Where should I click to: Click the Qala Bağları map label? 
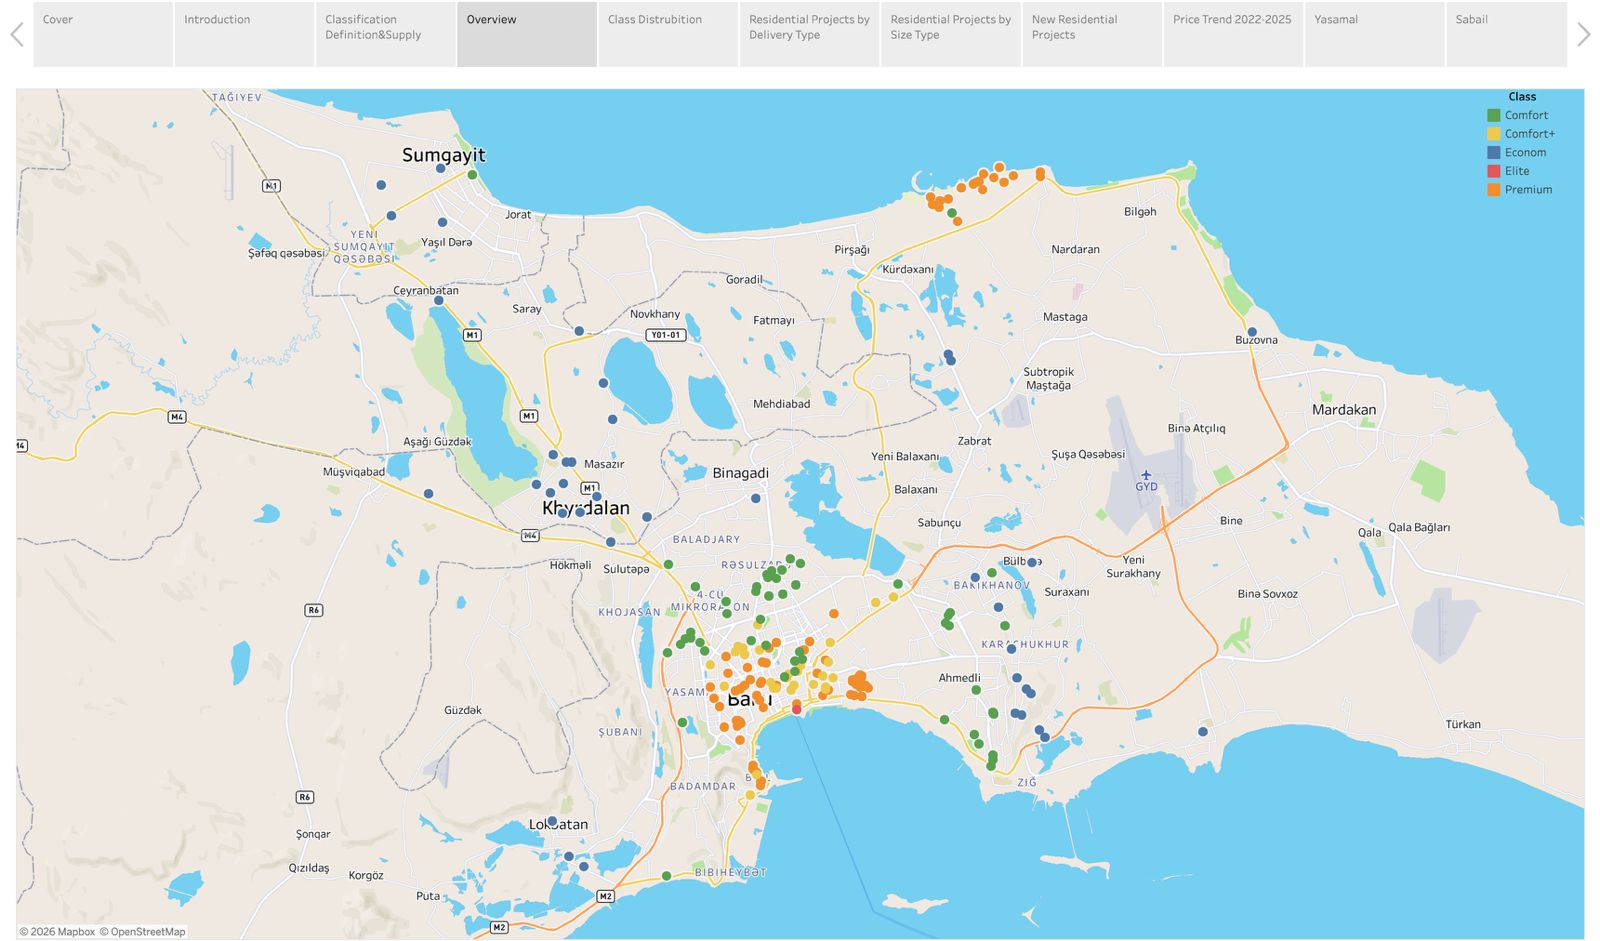click(x=1419, y=528)
